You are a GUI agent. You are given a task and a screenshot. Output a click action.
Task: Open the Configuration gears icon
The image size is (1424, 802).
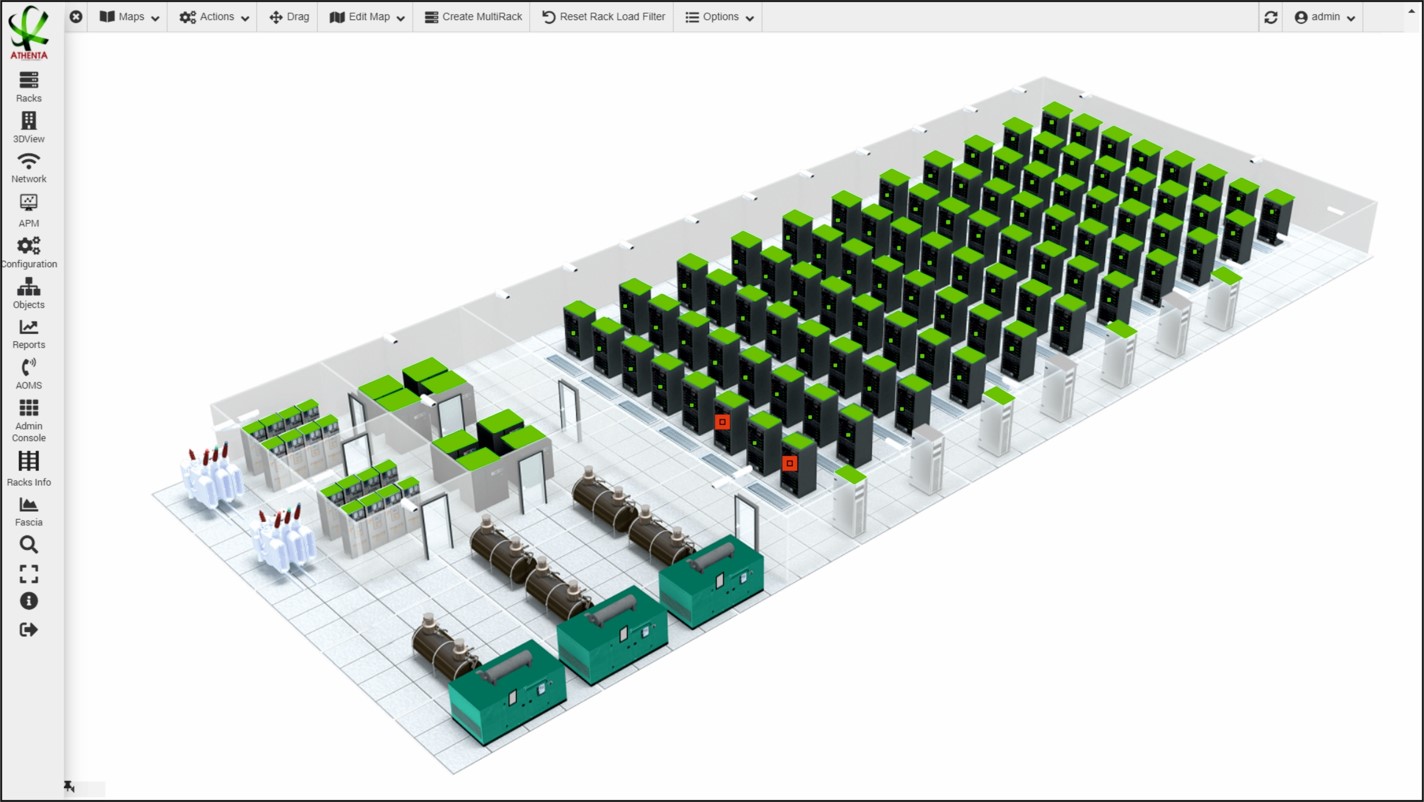coord(29,251)
